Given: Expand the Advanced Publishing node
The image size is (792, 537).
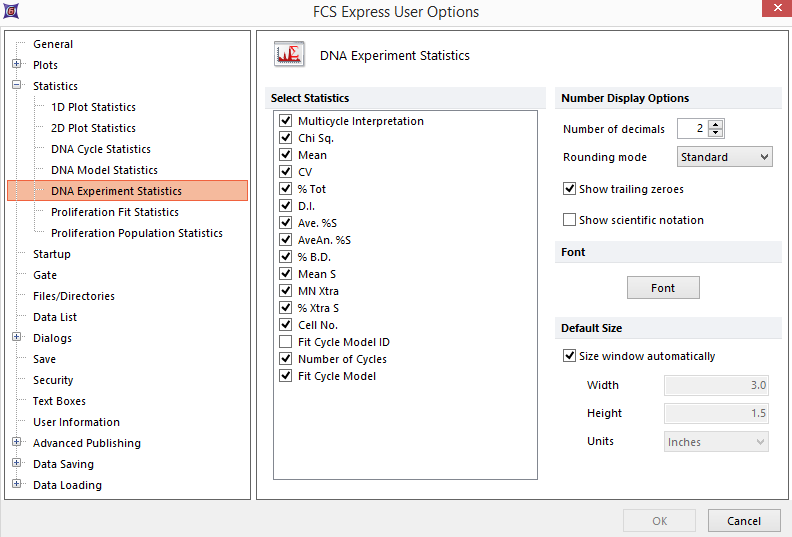Looking at the screenshot, I should pos(17,443).
